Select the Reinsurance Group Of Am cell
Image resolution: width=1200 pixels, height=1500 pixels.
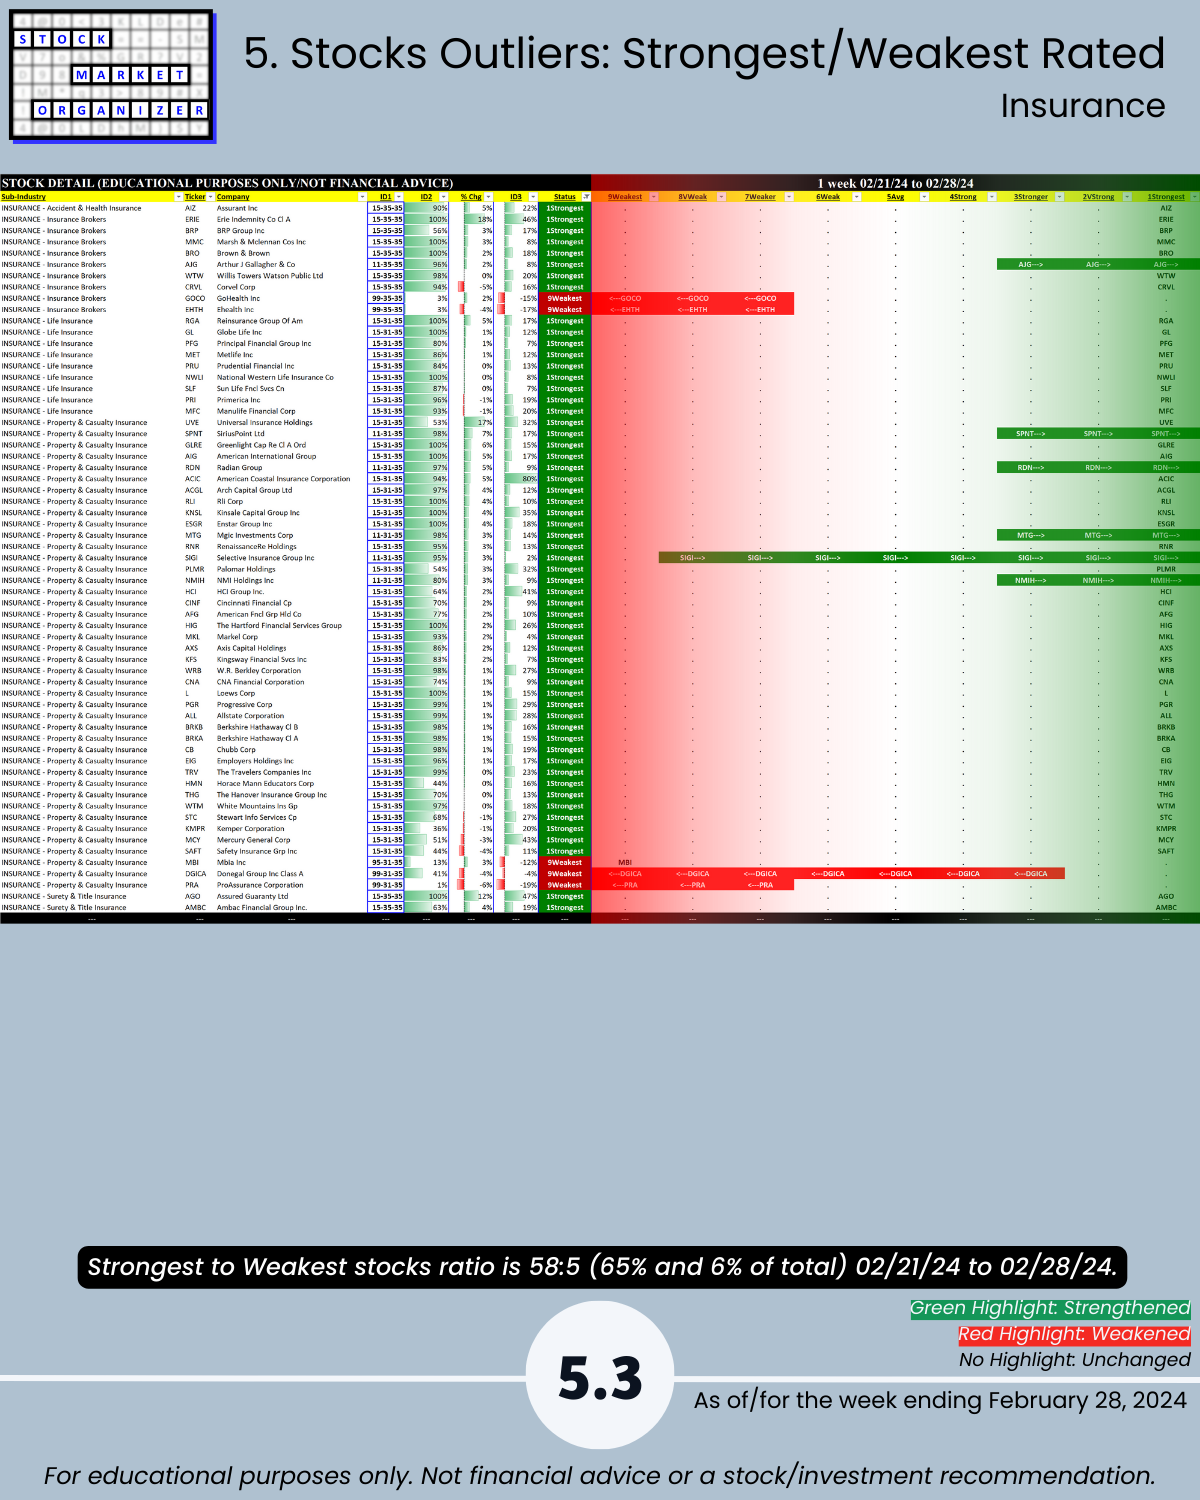coord(291,321)
